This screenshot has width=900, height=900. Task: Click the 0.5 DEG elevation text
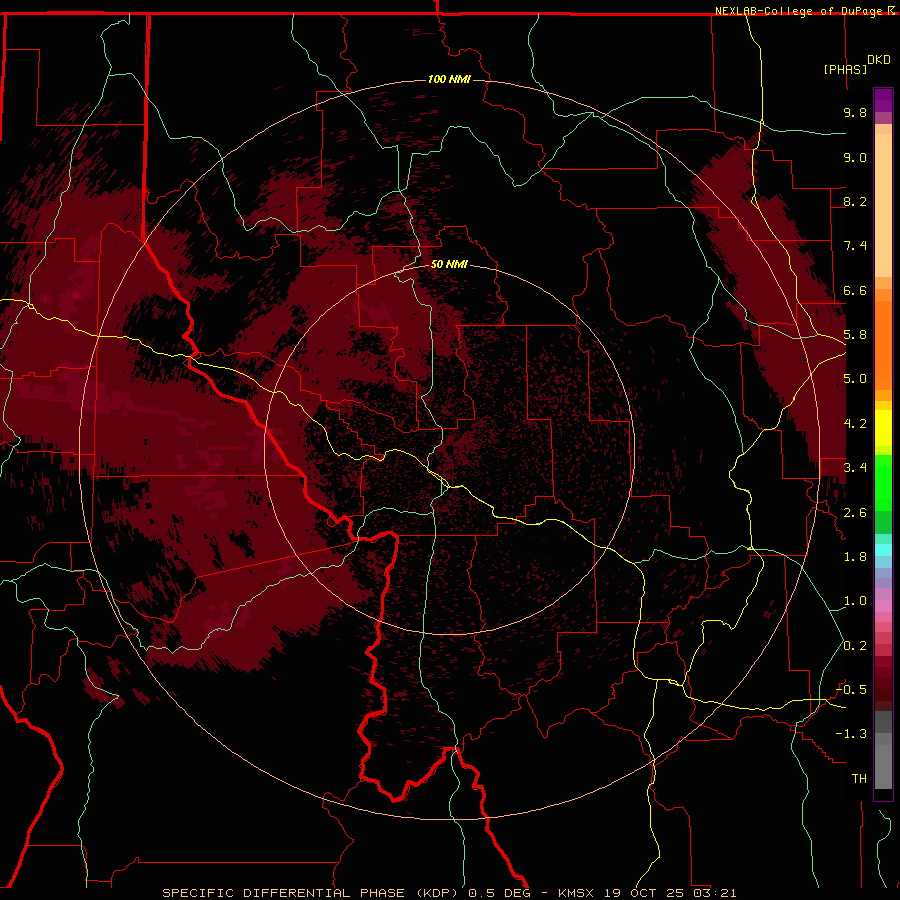tap(499, 893)
